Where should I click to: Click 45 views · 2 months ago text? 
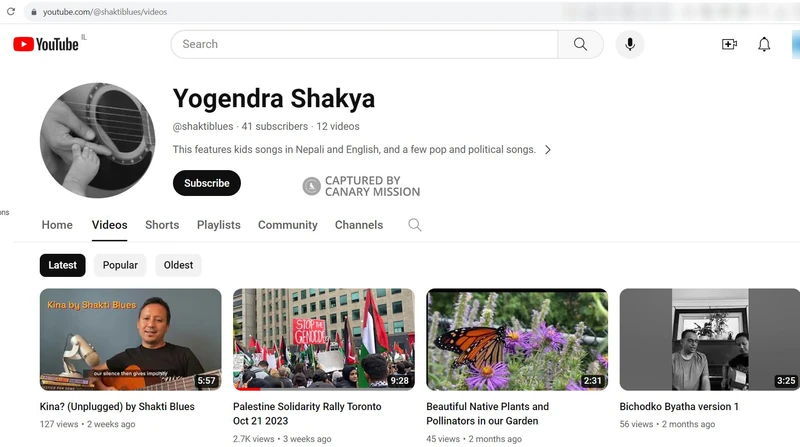coord(474,439)
